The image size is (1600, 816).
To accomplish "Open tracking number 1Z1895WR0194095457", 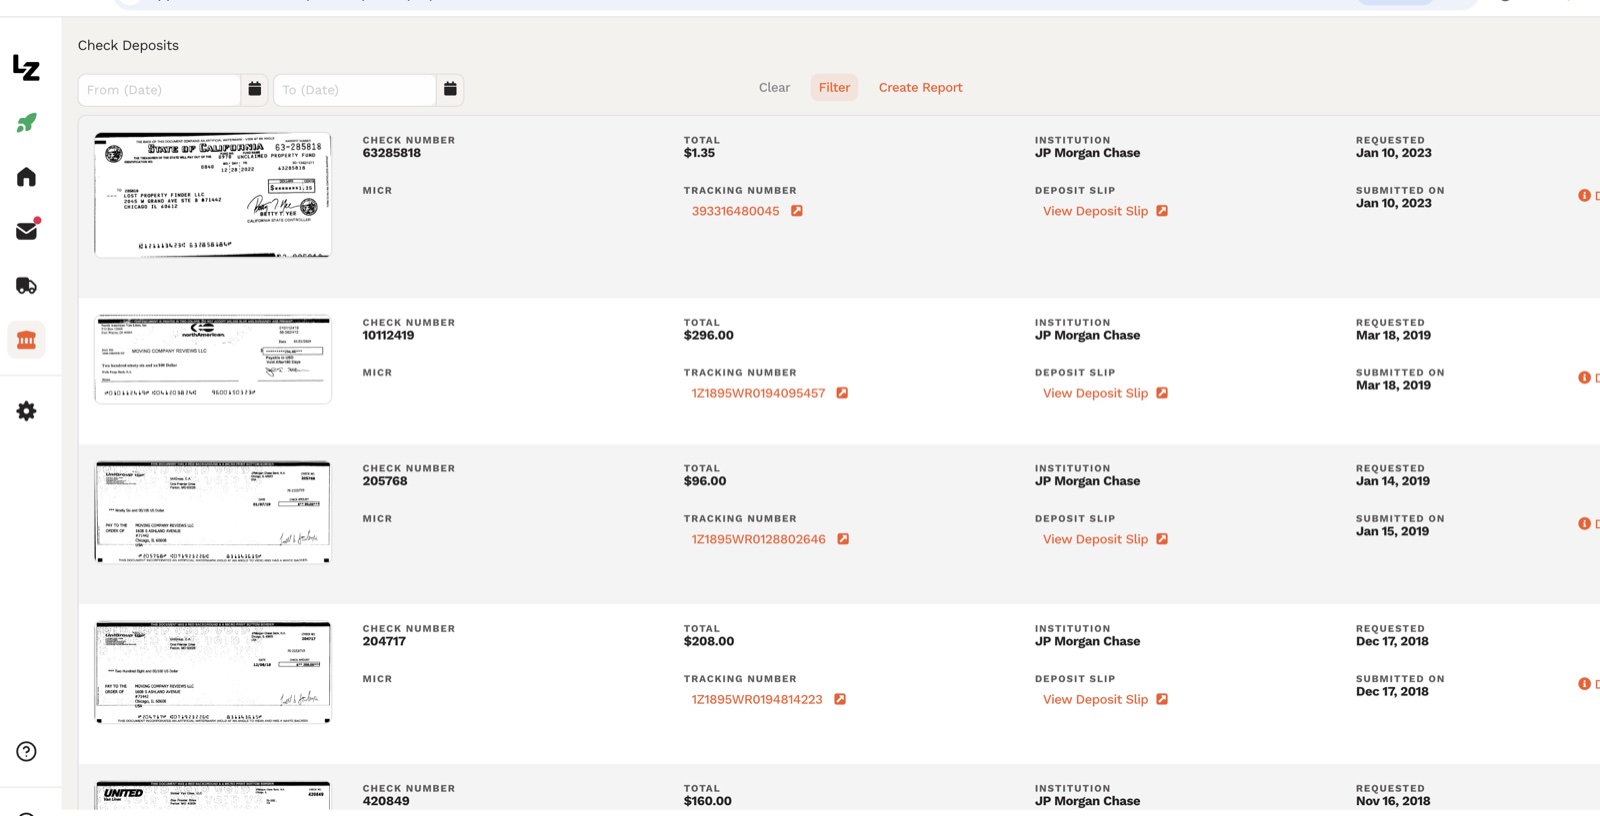I will click(758, 393).
